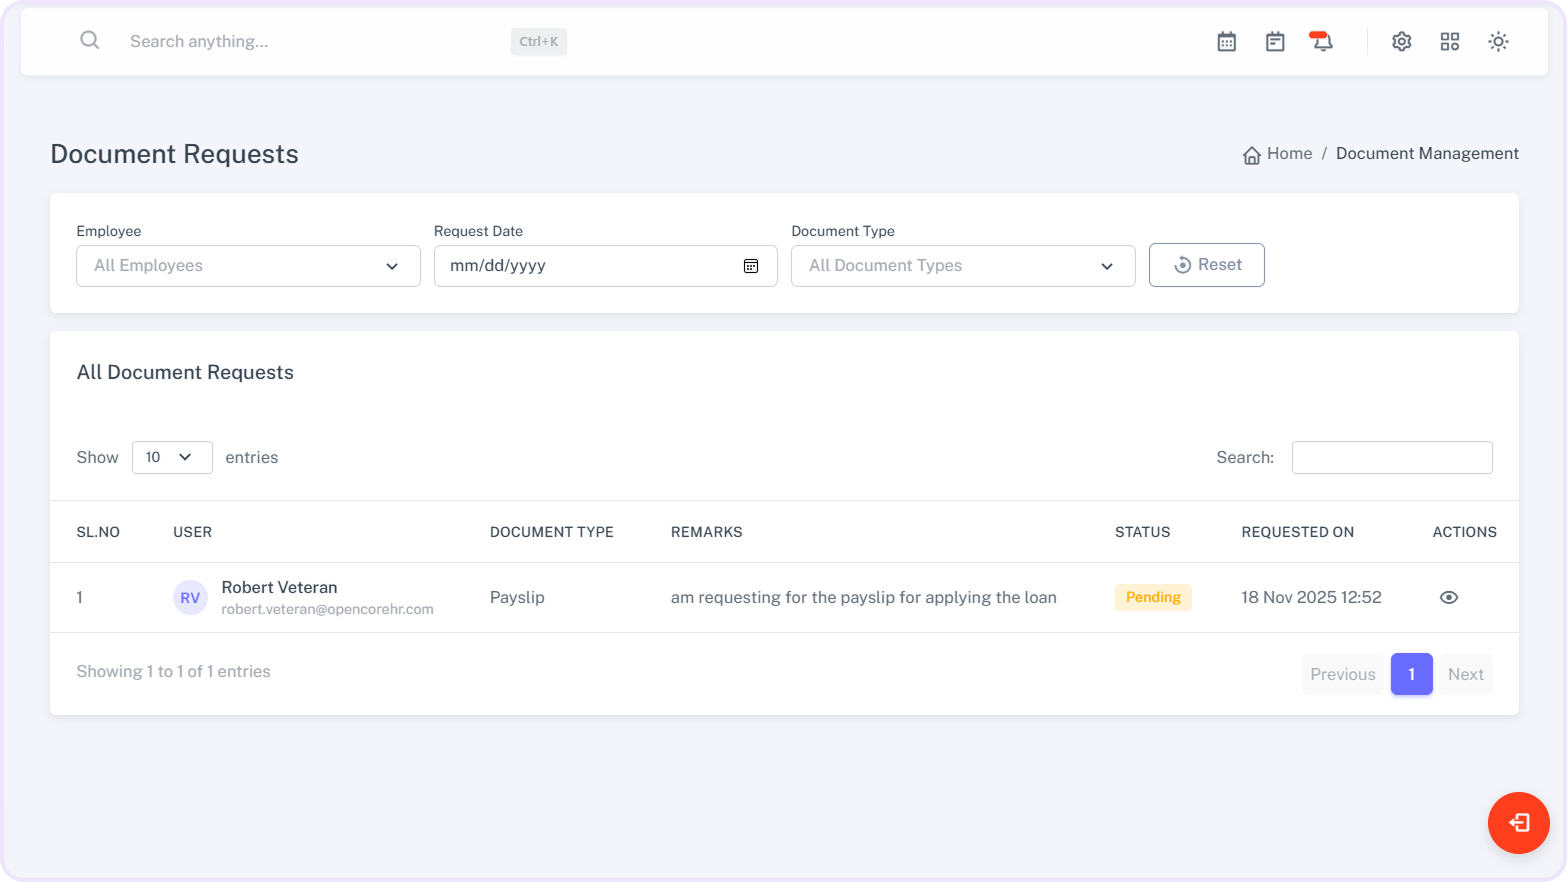Expand the All Employees dropdown
Viewport: 1567px width, 882px height.
pos(248,266)
